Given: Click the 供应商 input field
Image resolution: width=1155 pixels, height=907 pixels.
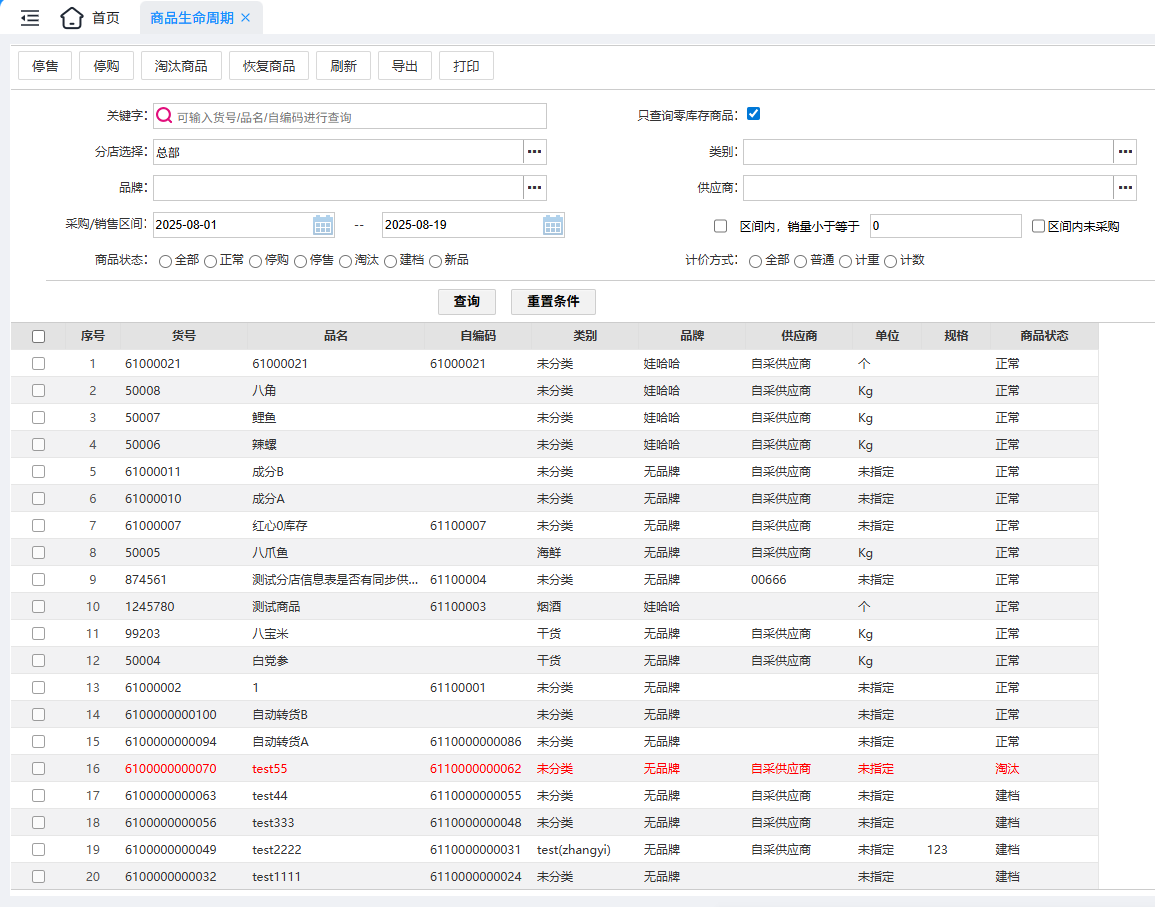Looking at the screenshot, I should [x=928, y=188].
